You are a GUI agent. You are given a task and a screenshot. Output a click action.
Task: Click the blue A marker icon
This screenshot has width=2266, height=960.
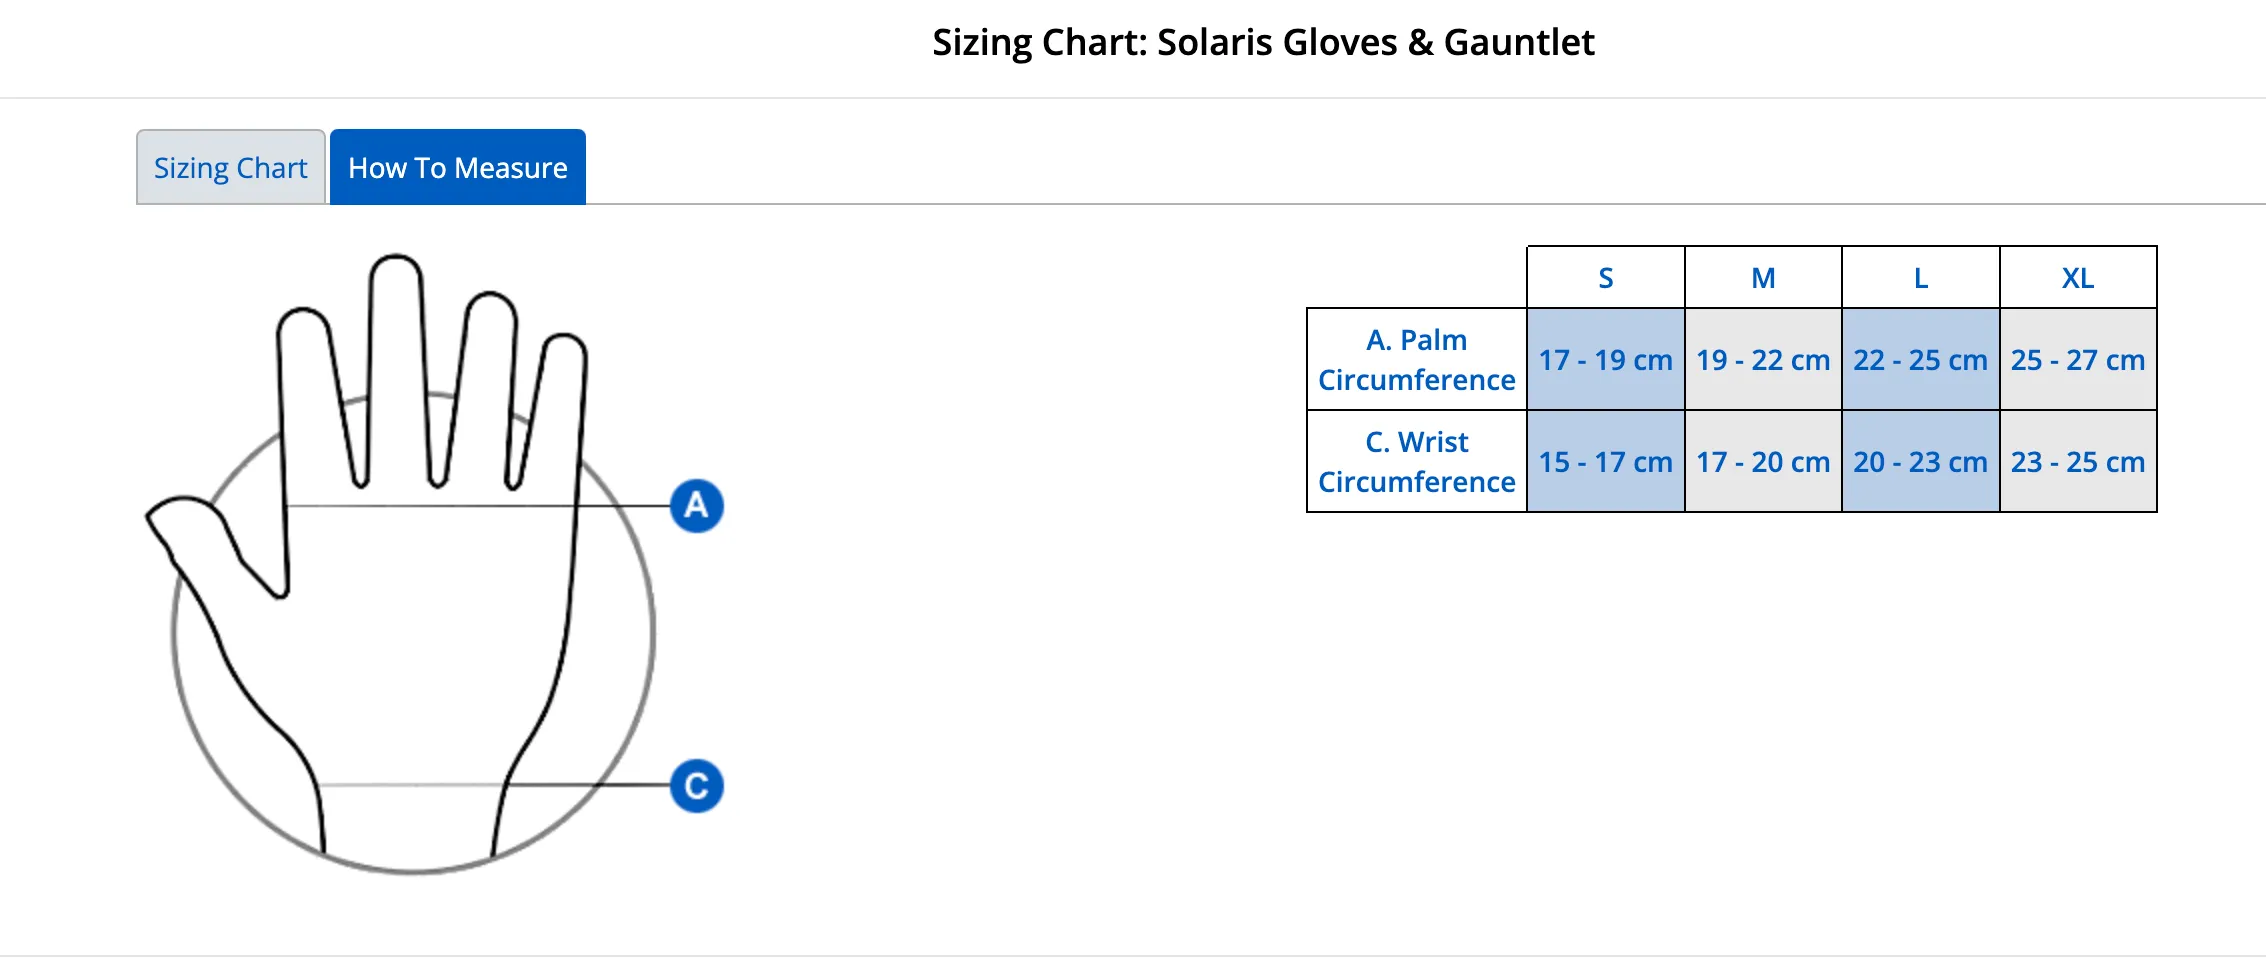pyautogui.click(x=696, y=505)
